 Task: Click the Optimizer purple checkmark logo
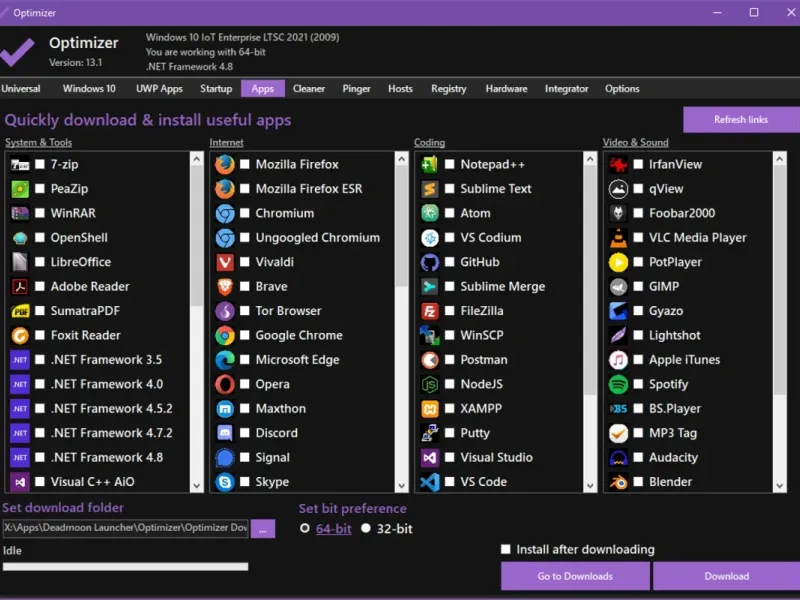(x=17, y=52)
